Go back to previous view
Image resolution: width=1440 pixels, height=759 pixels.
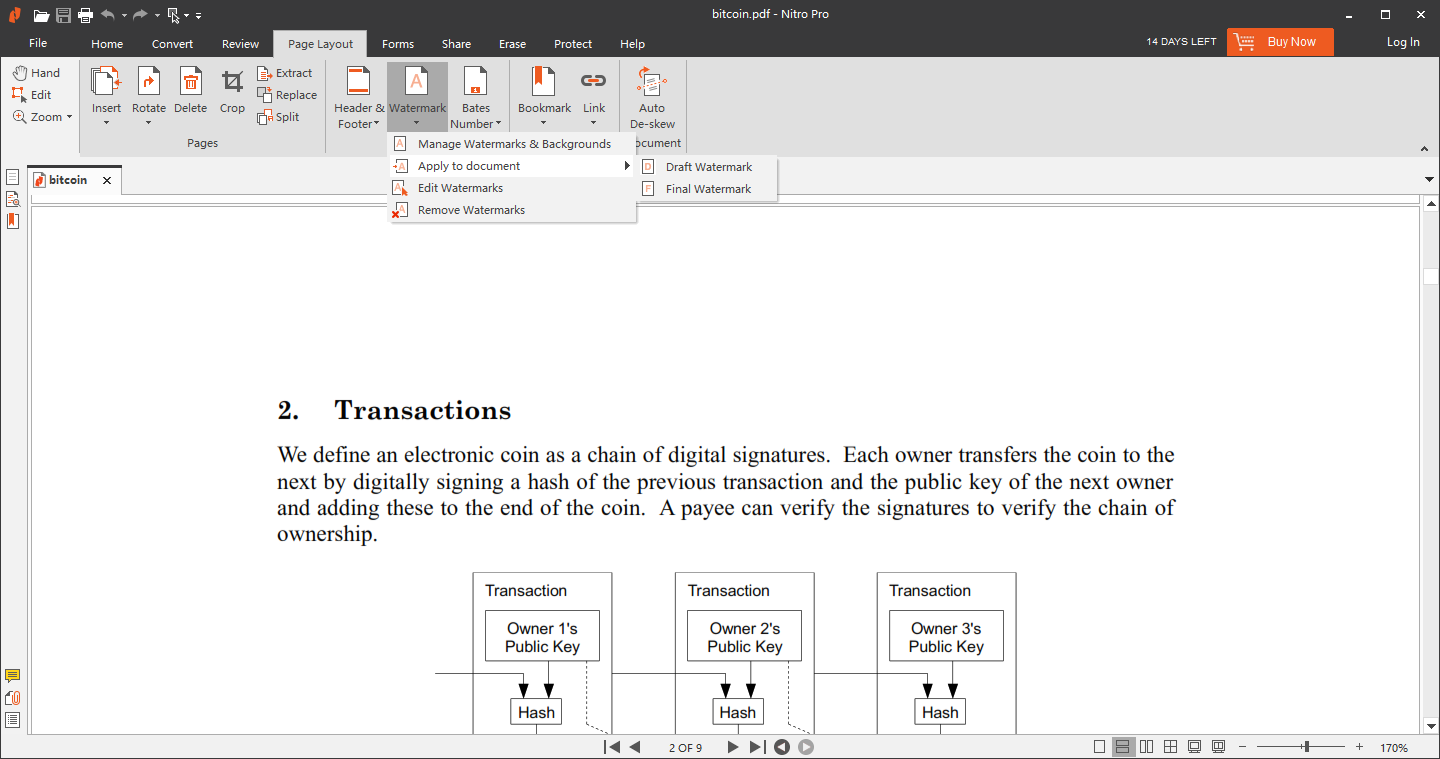coord(782,747)
